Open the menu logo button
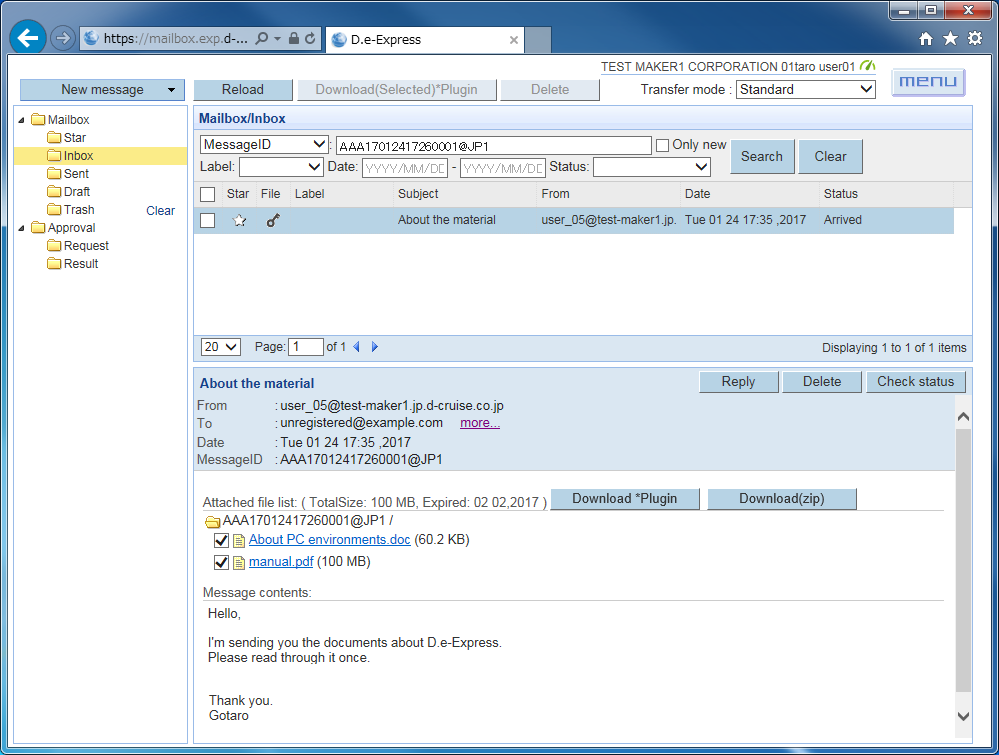This screenshot has width=999, height=755. (928, 82)
